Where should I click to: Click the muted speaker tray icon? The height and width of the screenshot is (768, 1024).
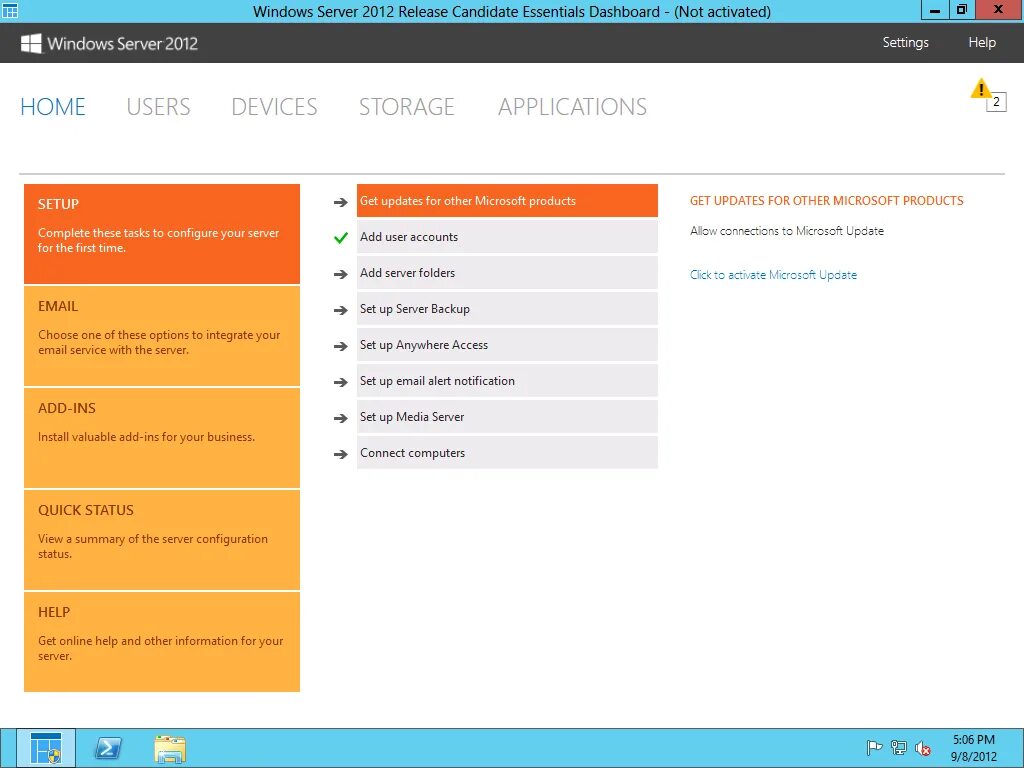point(923,748)
